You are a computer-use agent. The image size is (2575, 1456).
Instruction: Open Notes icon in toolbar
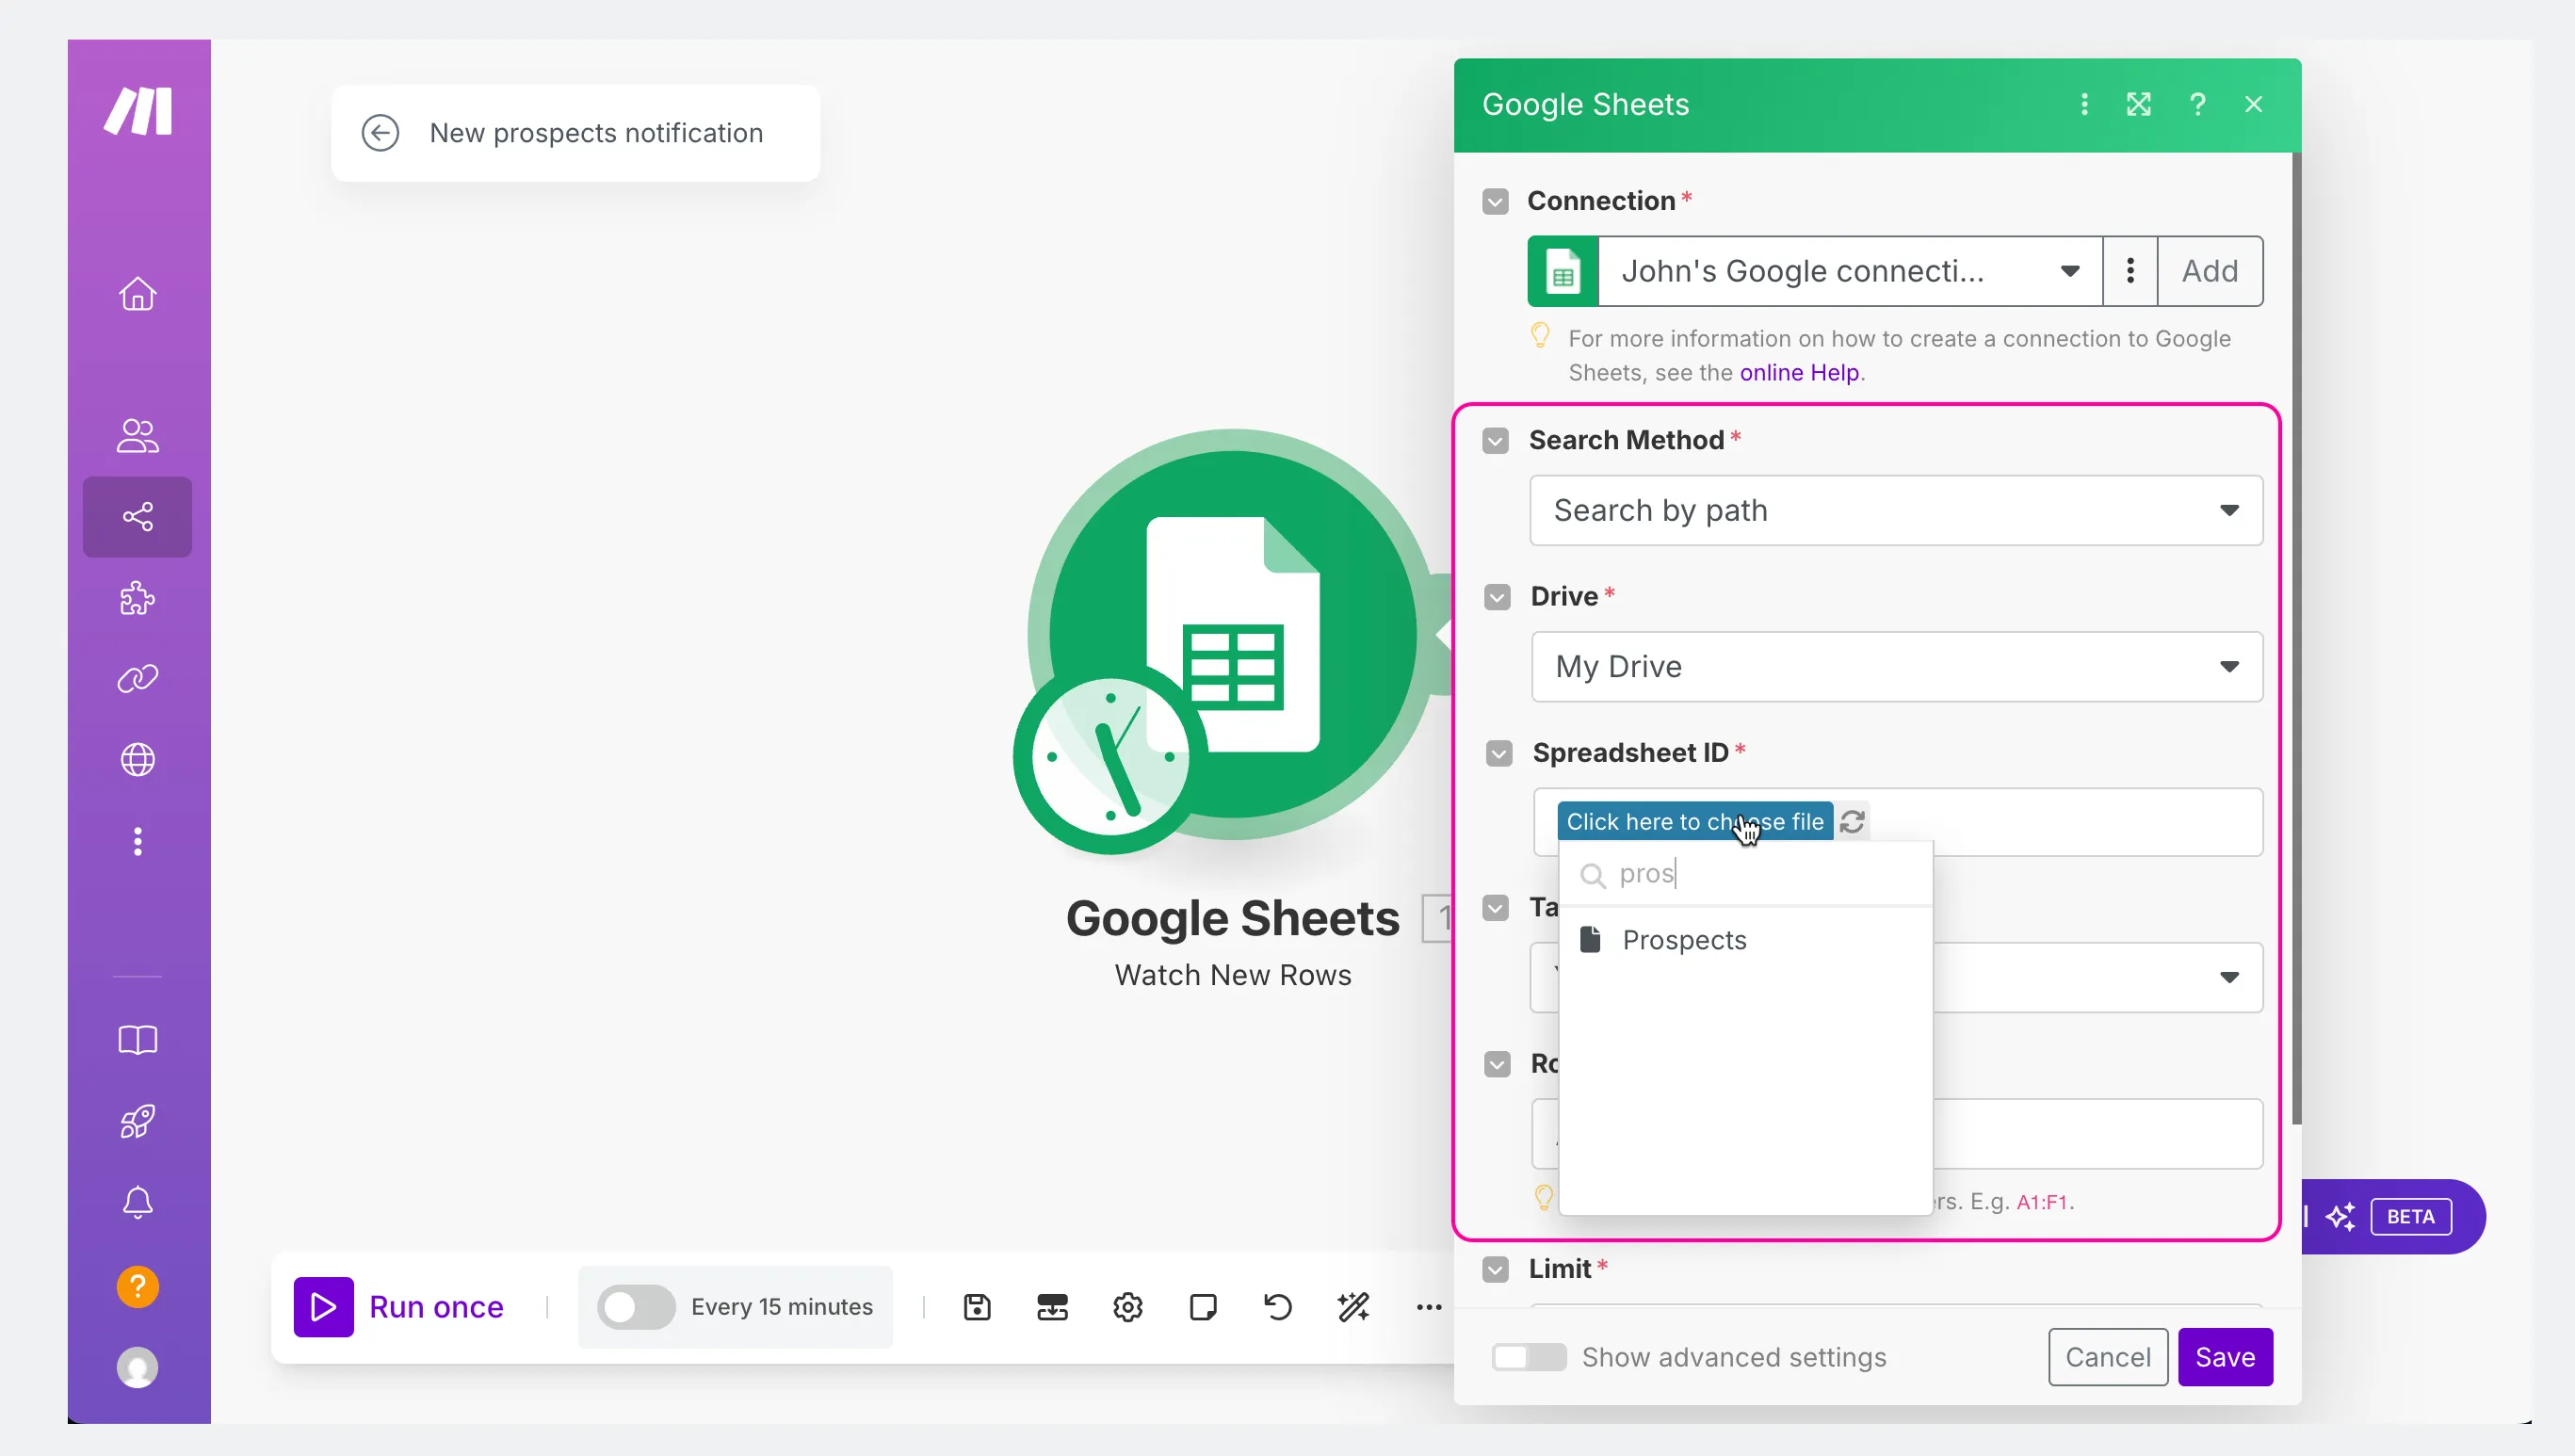tap(1203, 1307)
